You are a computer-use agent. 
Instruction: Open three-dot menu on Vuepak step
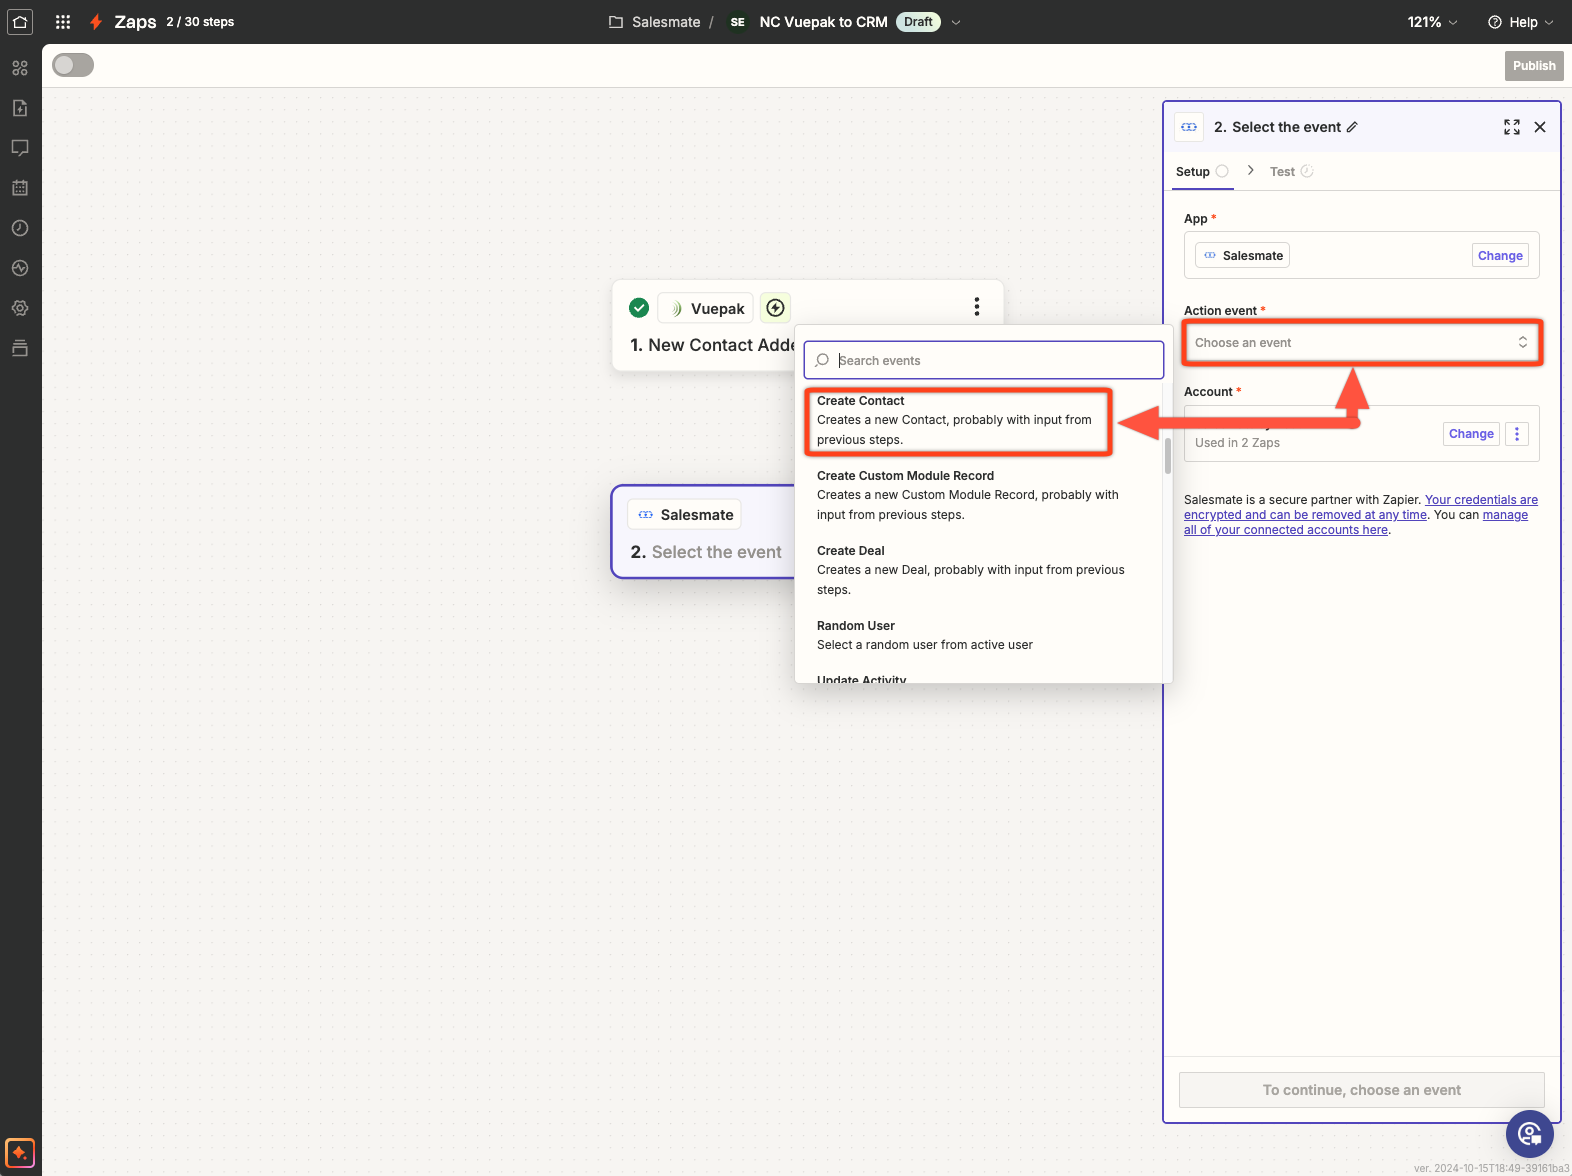click(976, 307)
